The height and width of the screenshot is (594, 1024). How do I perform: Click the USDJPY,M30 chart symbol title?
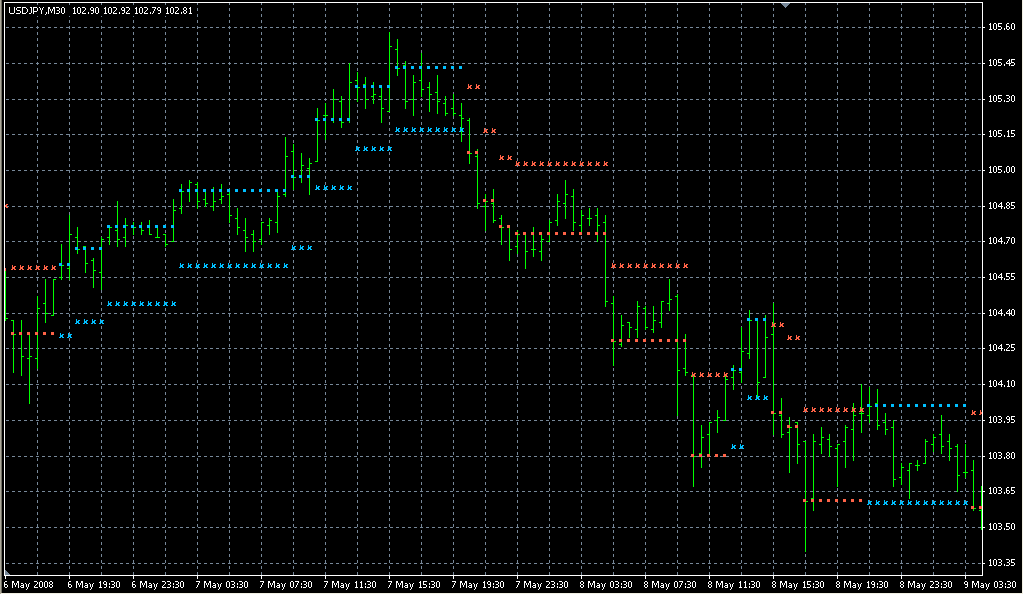[37, 11]
